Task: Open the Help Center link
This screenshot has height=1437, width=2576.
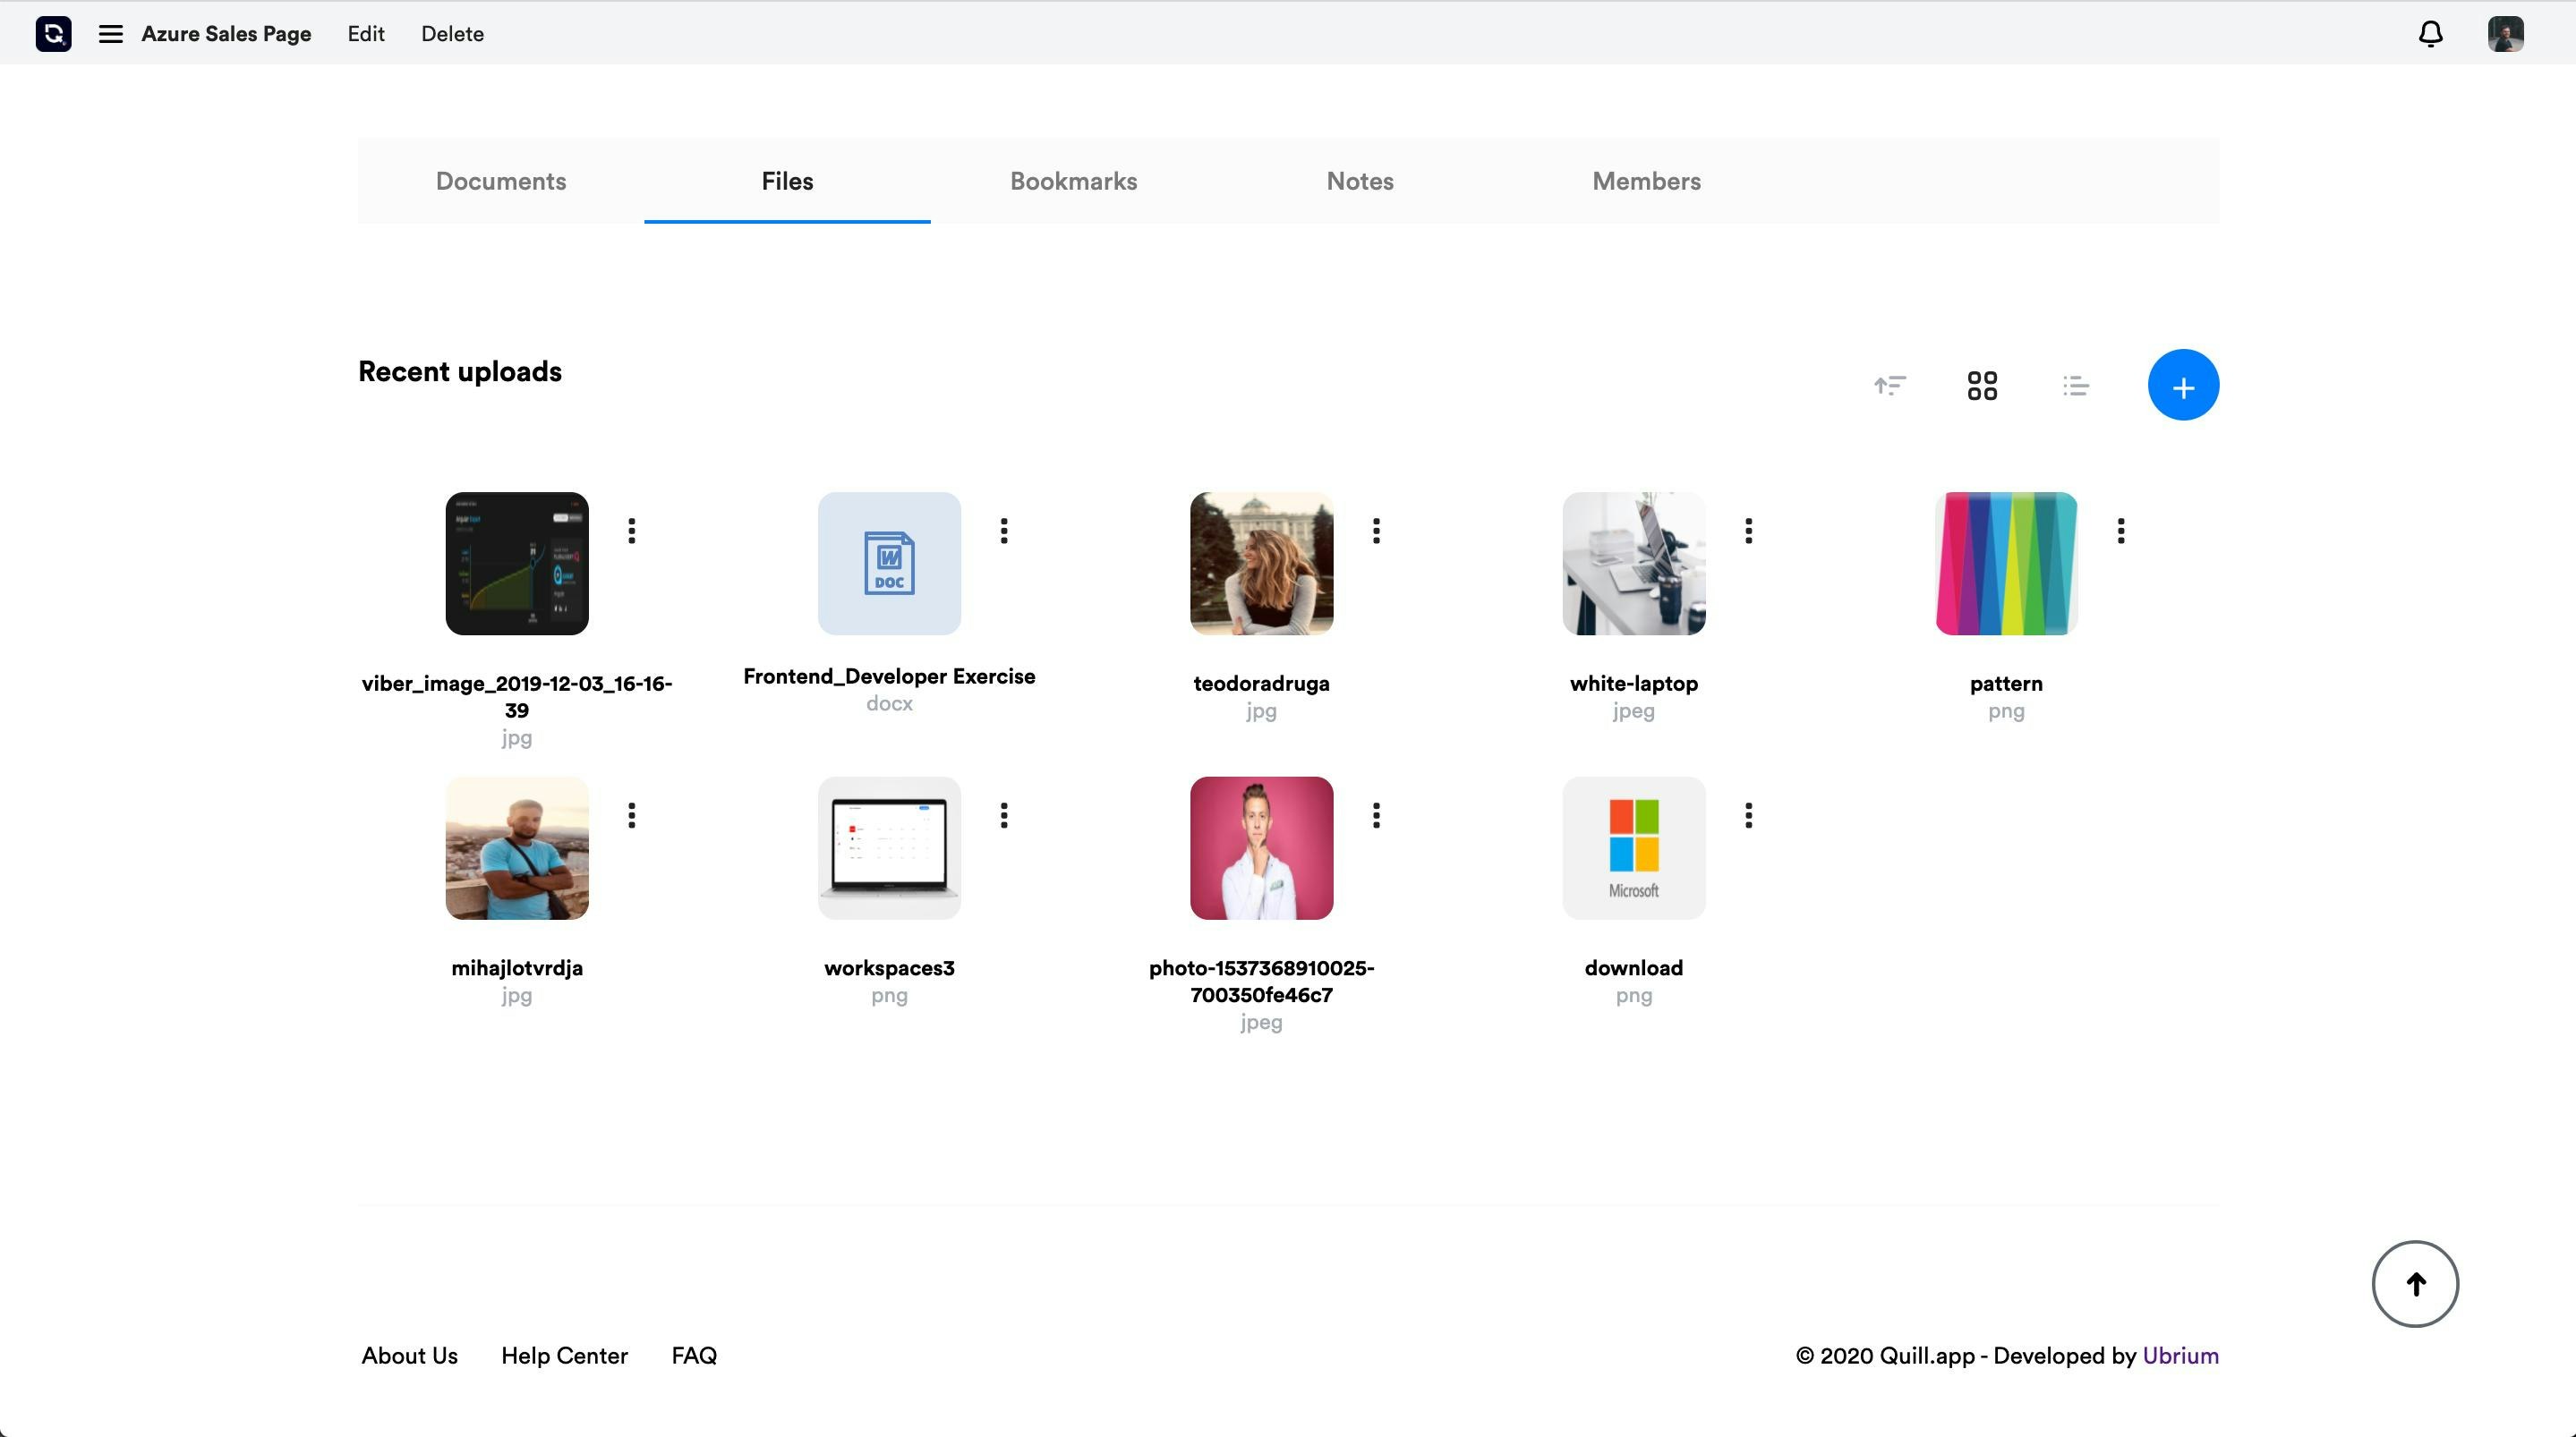Action: (564, 1355)
